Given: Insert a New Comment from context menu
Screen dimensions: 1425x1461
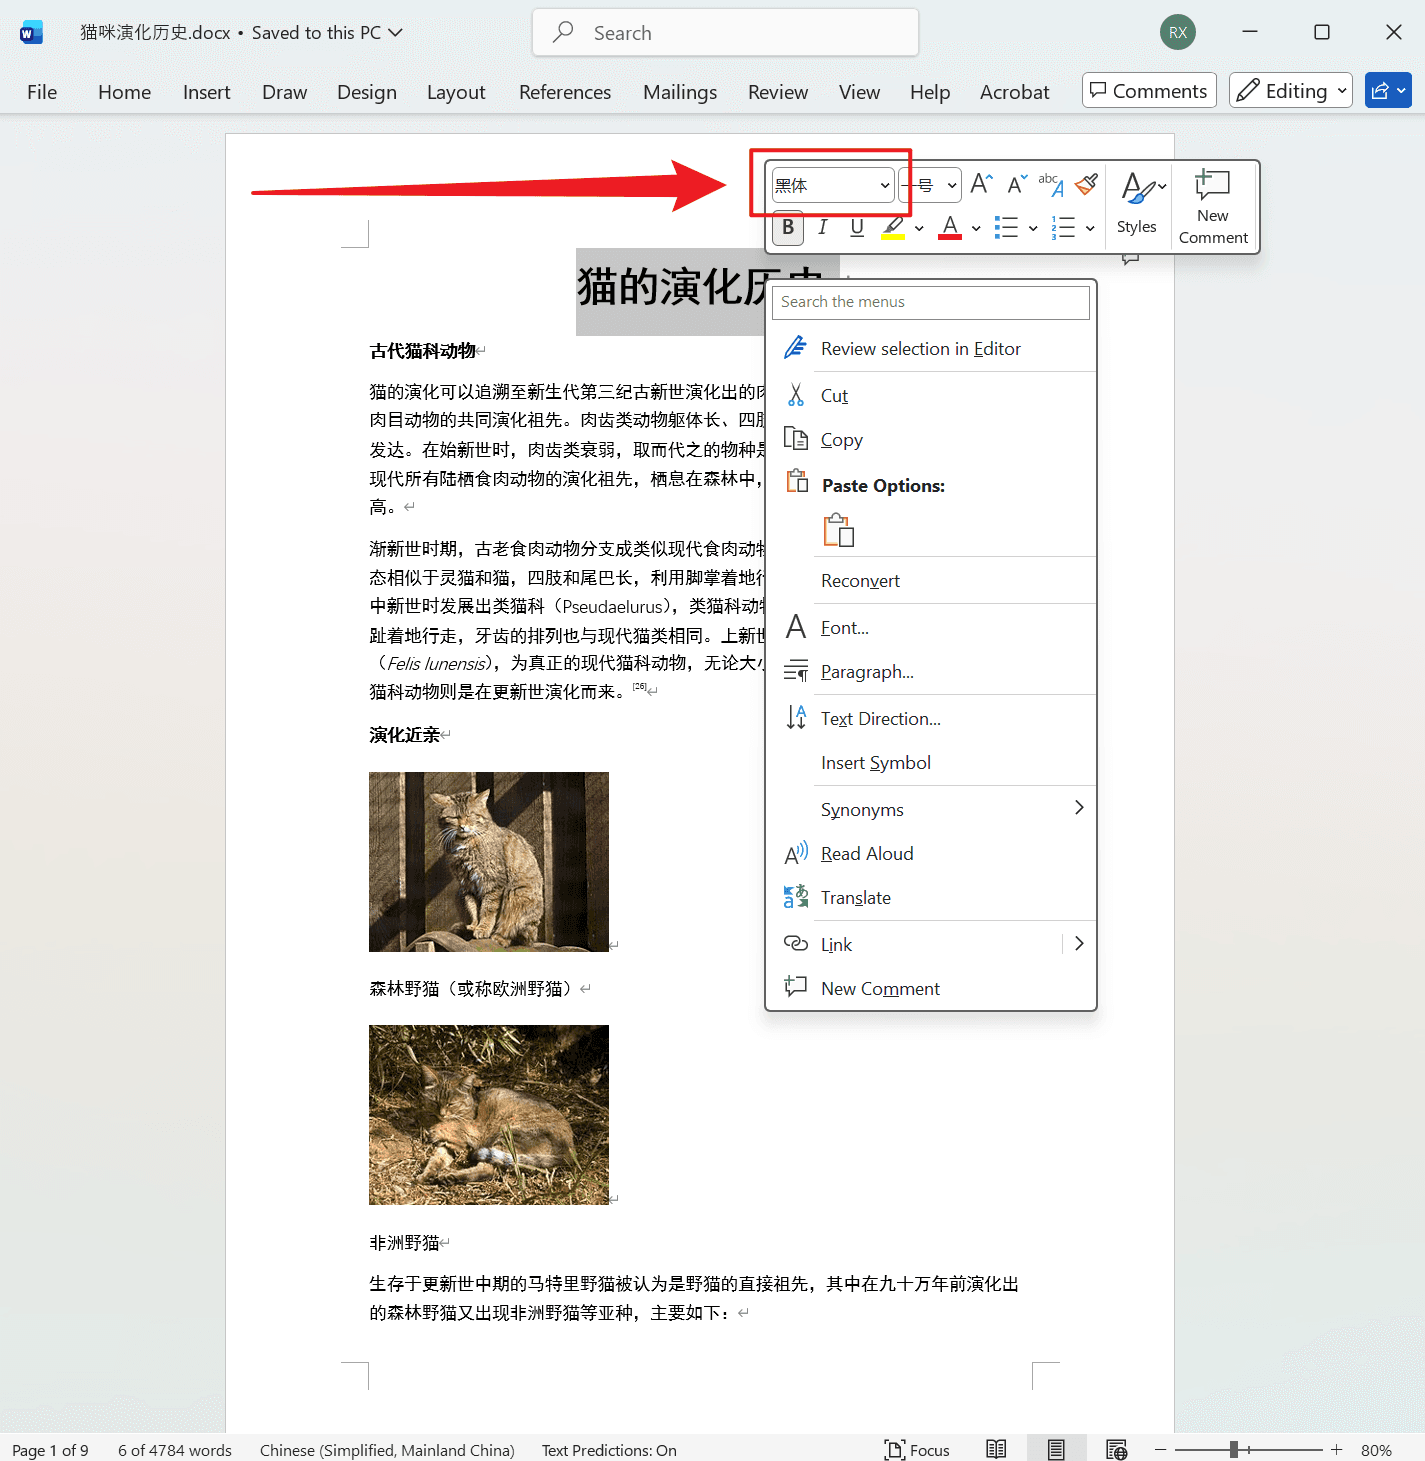Looking at the screenshot, I should [879, 988].
